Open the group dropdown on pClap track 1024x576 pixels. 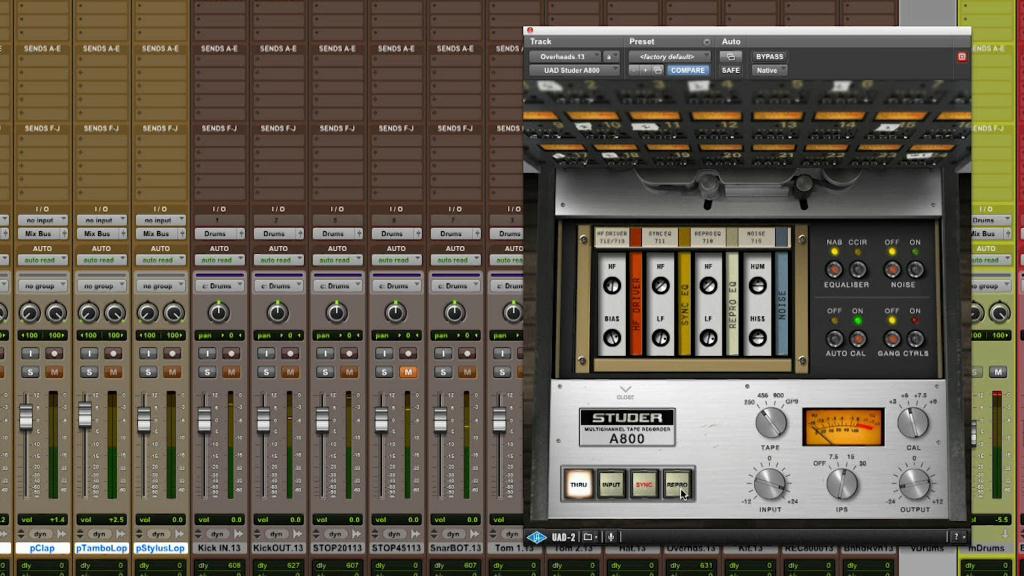pos(42,286)
